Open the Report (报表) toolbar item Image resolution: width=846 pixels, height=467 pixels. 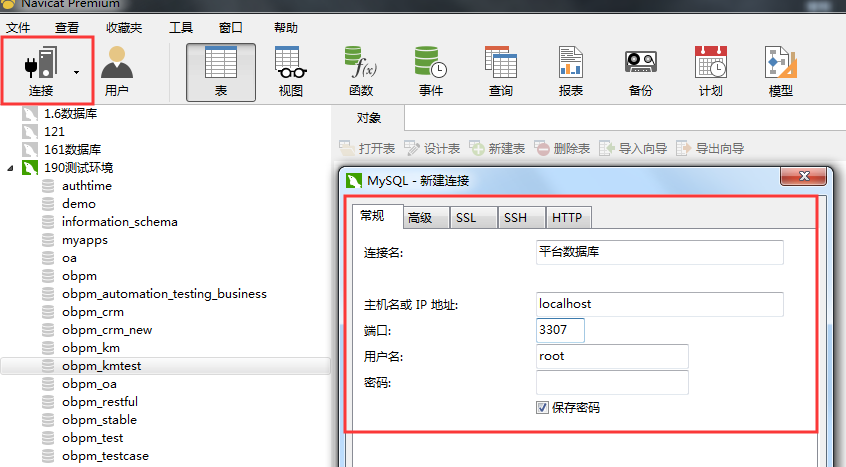[x=571, y=72]
